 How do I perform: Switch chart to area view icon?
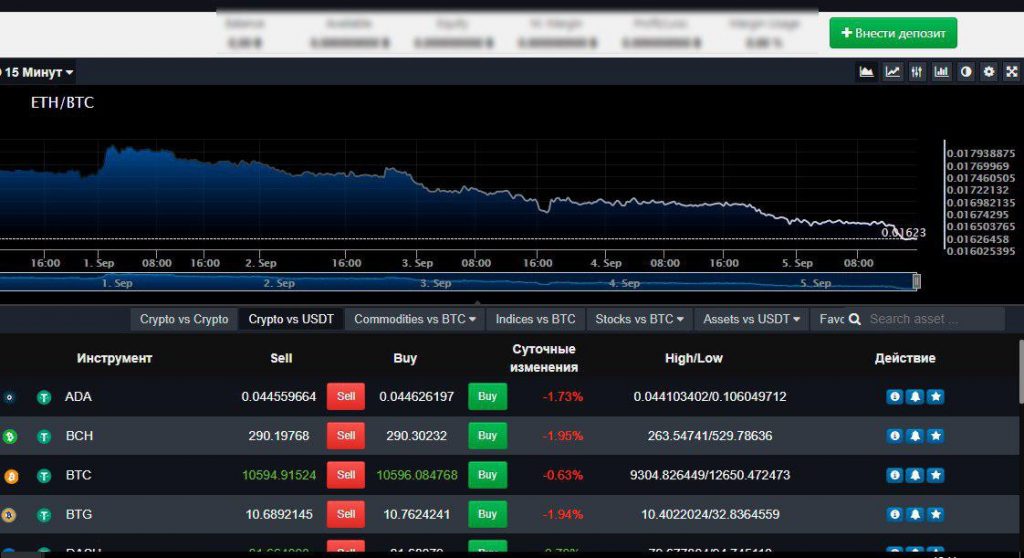click(x=867, y=72)
